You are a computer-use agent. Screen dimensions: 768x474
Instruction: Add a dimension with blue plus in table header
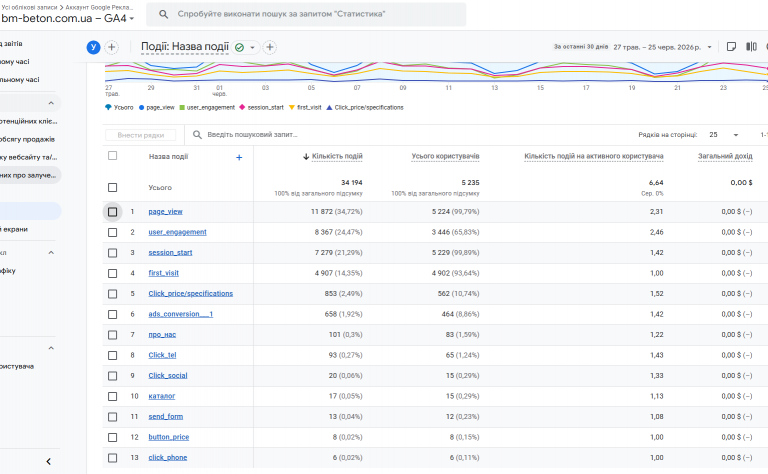pos(239,157)
